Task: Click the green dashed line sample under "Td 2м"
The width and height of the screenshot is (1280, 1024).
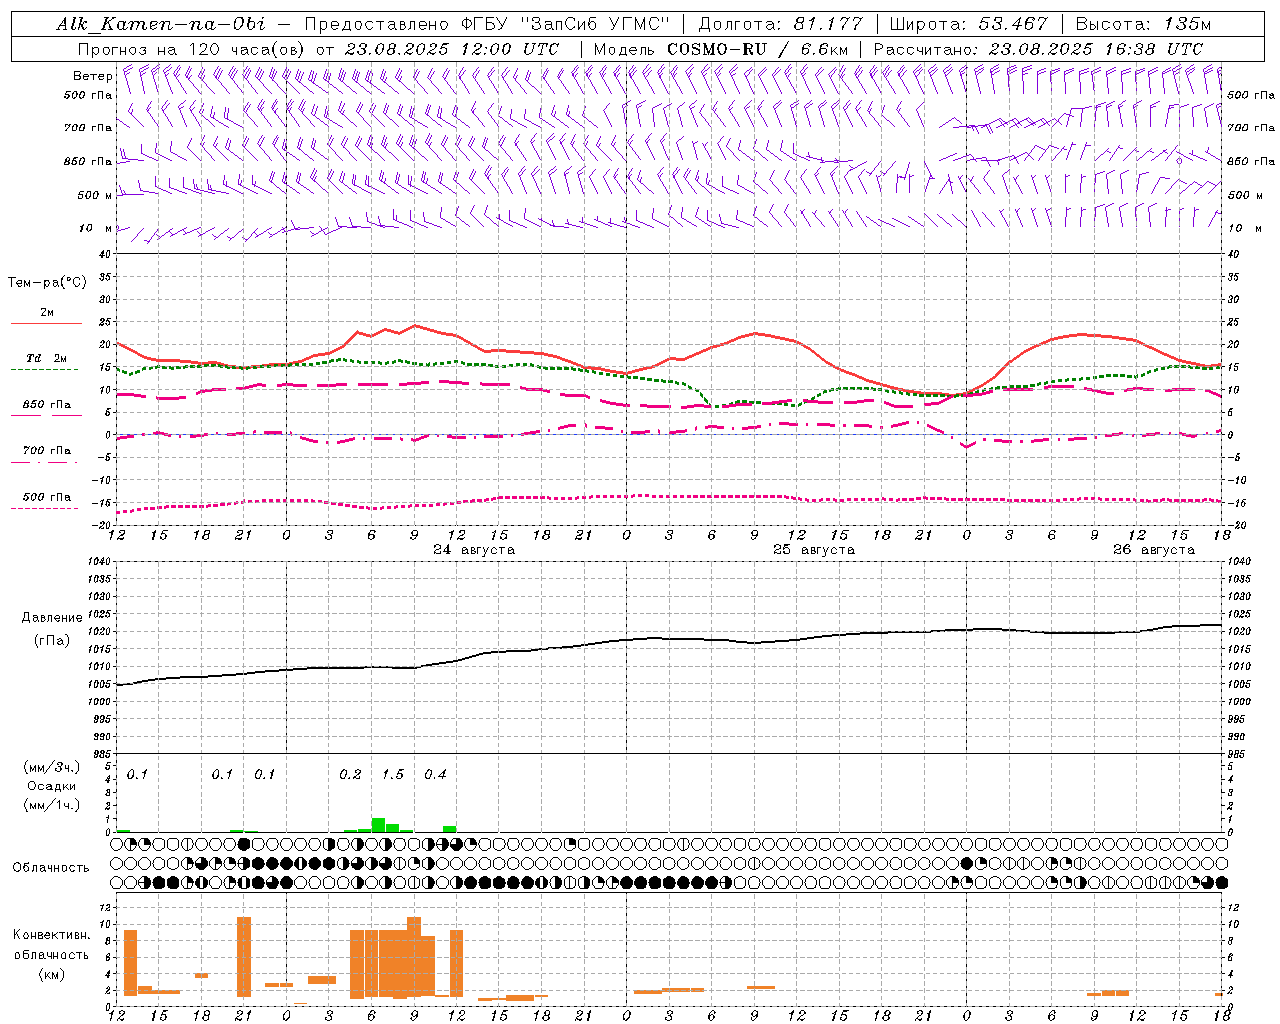Action: click(x=44, y=369)
